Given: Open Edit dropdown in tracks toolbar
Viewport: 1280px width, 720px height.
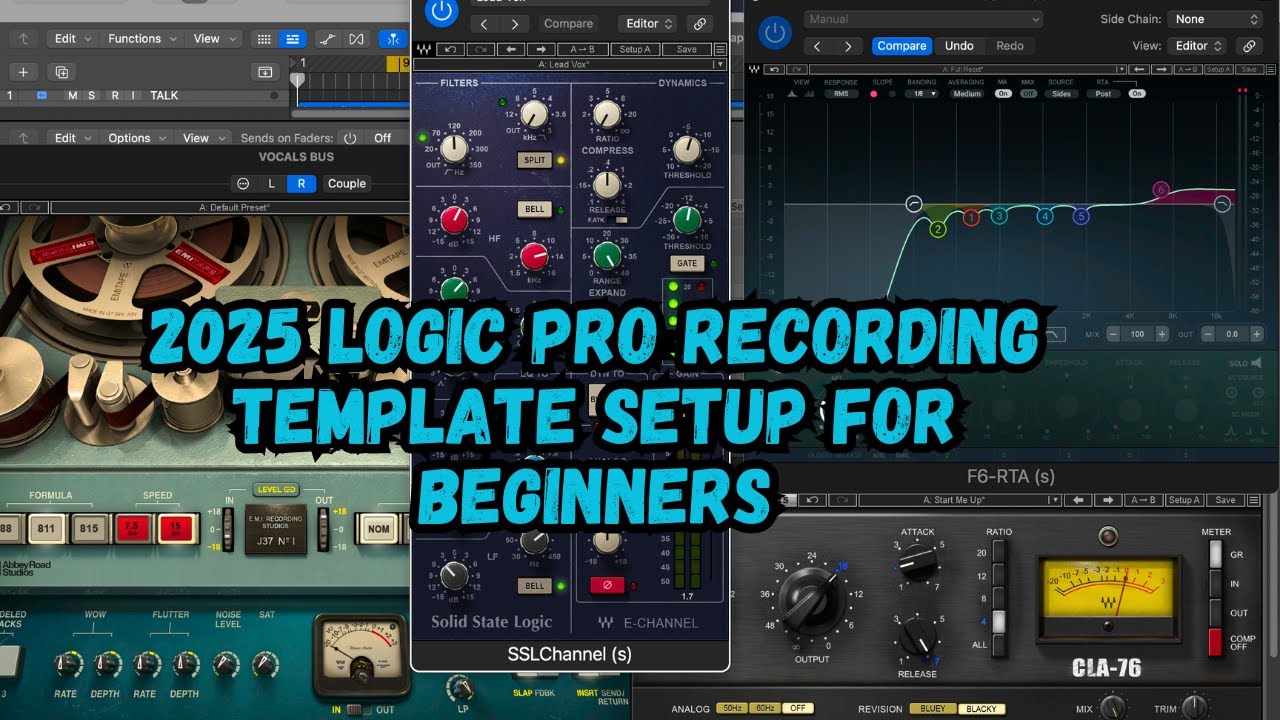Looking at the screenshot, I should pos(71,39).
